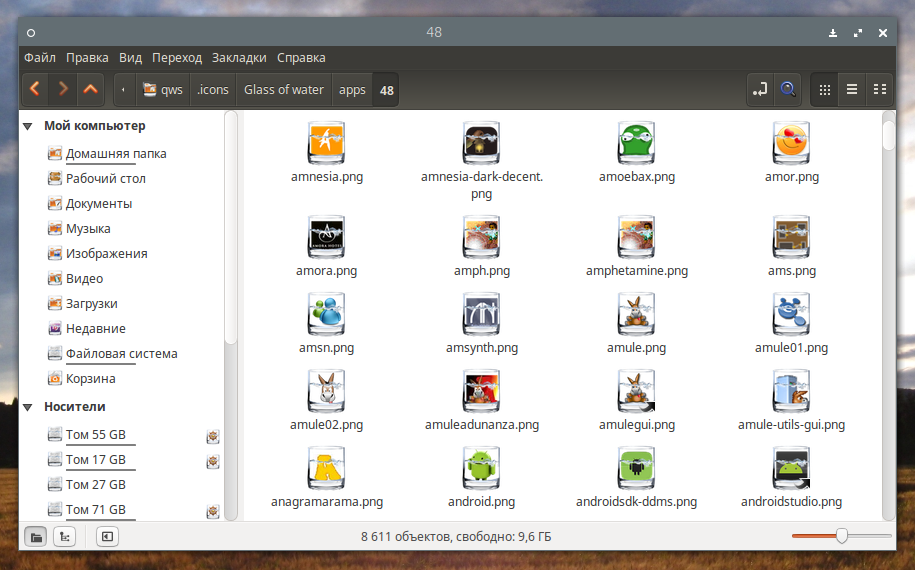Collapse the Носители section
Viewport: 915px width, 570px height.
27,407
